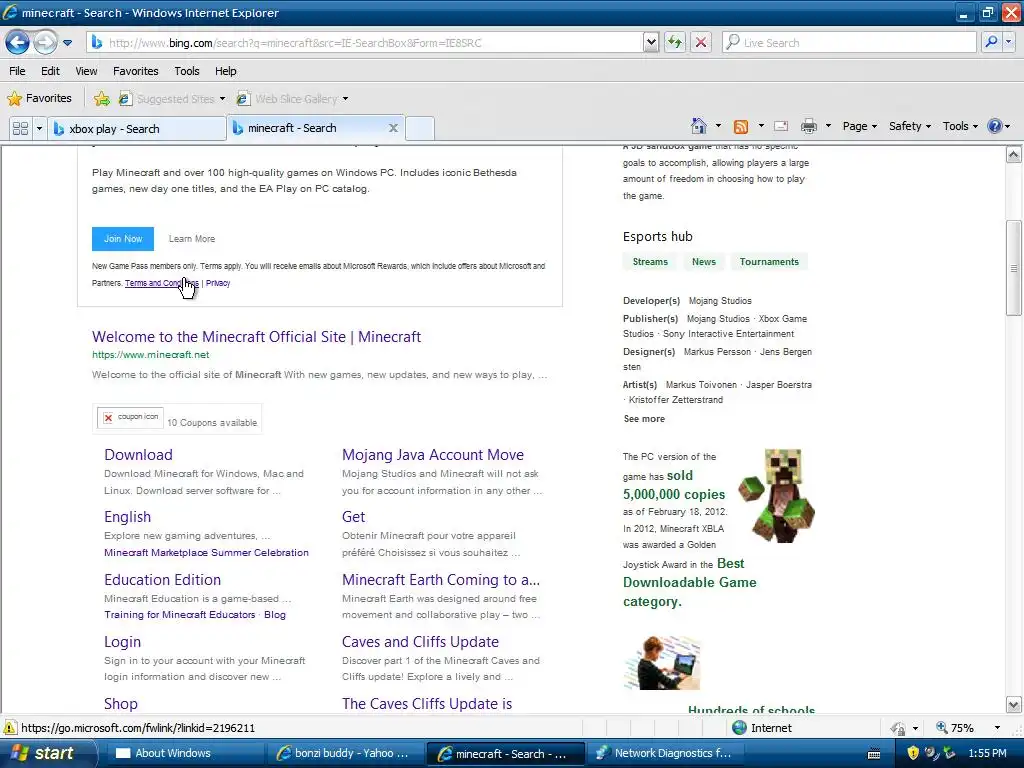
Task: Open the Mojang Java Account Move link
Action: (433, 455)
